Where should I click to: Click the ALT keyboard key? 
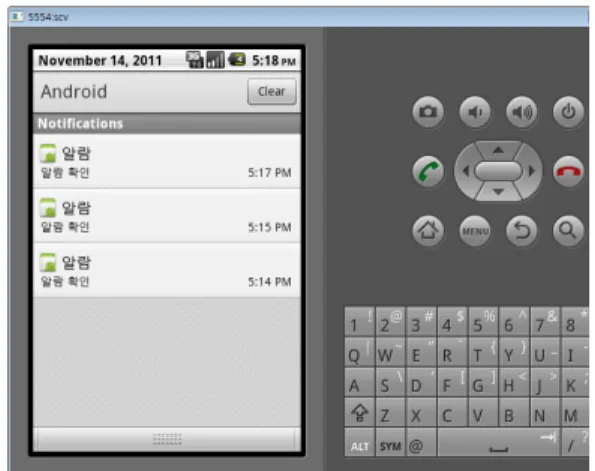point(359,443)
